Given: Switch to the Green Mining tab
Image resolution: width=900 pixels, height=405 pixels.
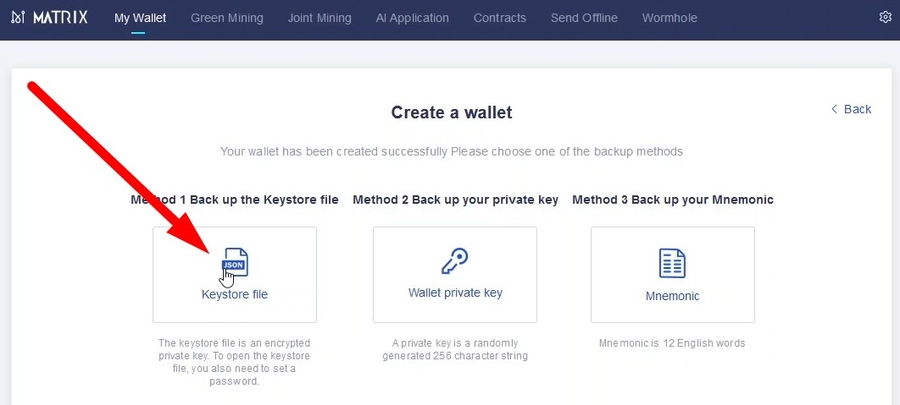Looking at the screenshot, I should click(227, 18).
